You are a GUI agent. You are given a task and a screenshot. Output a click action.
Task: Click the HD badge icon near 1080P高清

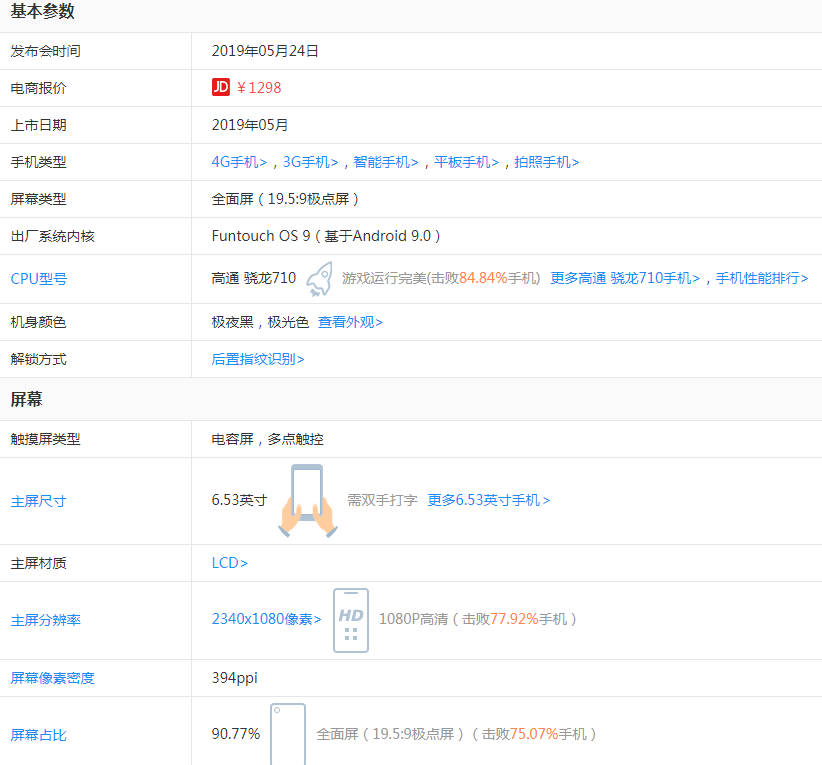[x=351, y=619]
